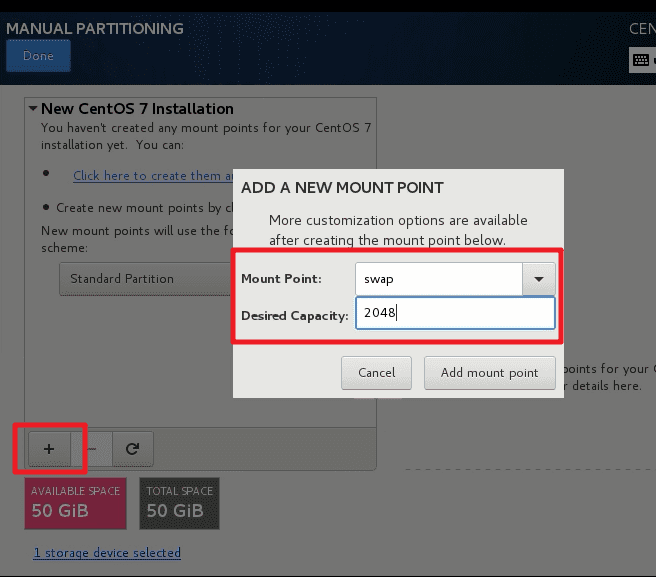The width and height of the screenshot is (656, 577).
Task: Click the Cancel button
Action: pos(377,373)
